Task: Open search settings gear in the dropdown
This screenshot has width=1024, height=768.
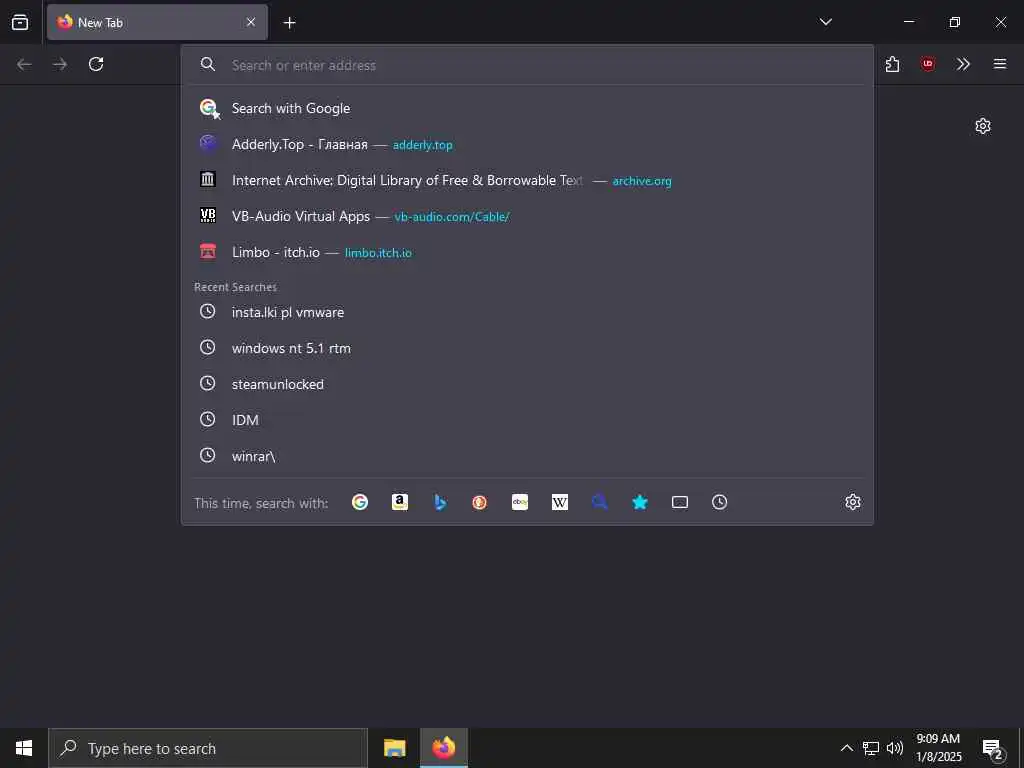Action: point(853,502)
